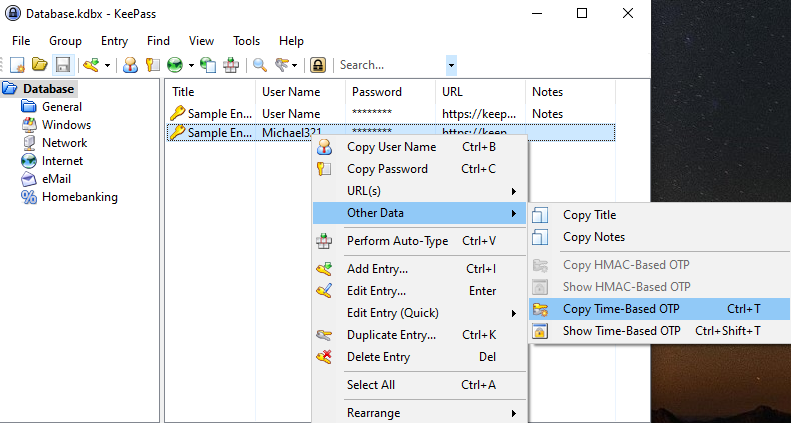Click the Search input field
Image resolution: width=791 pixels, height=423 pixels.
point(390,65)
